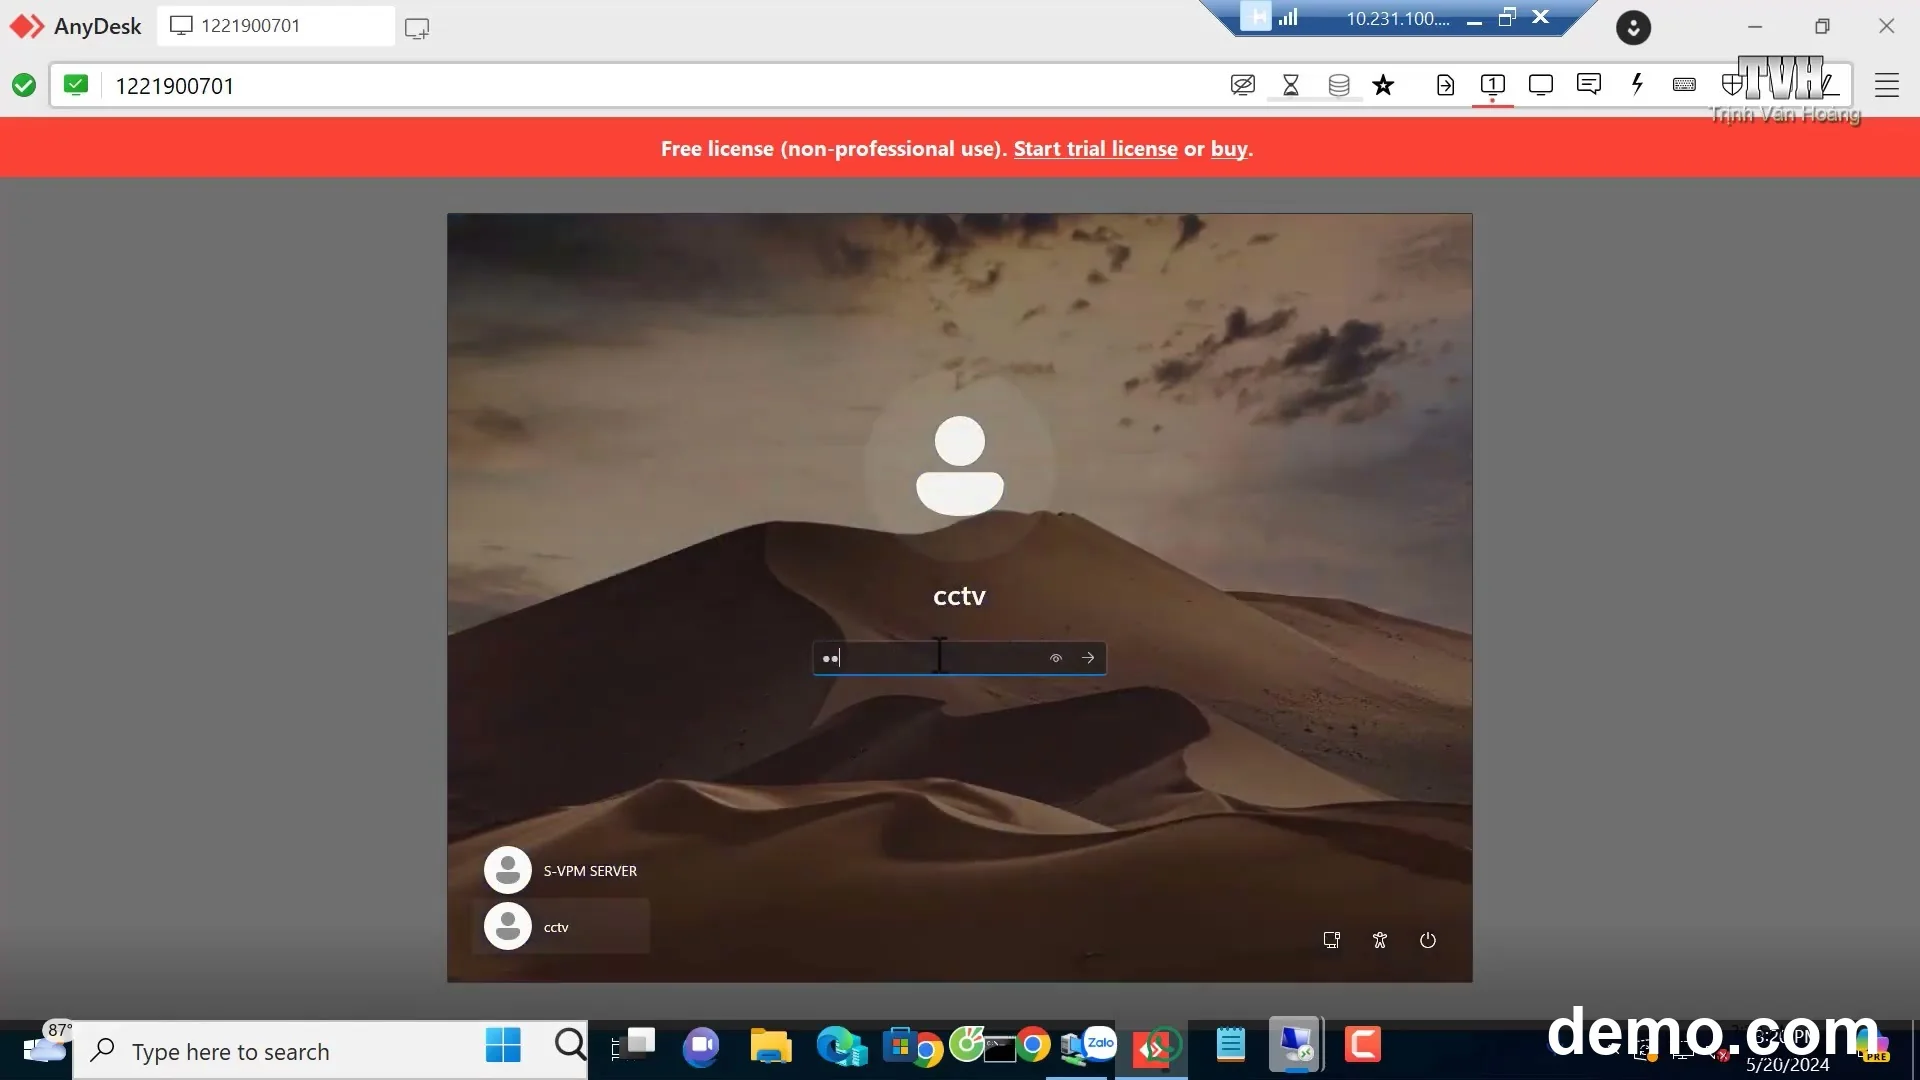Open power options on remote login screen
Screen dimensions: 1920x1080
(x=1428, y=940)
